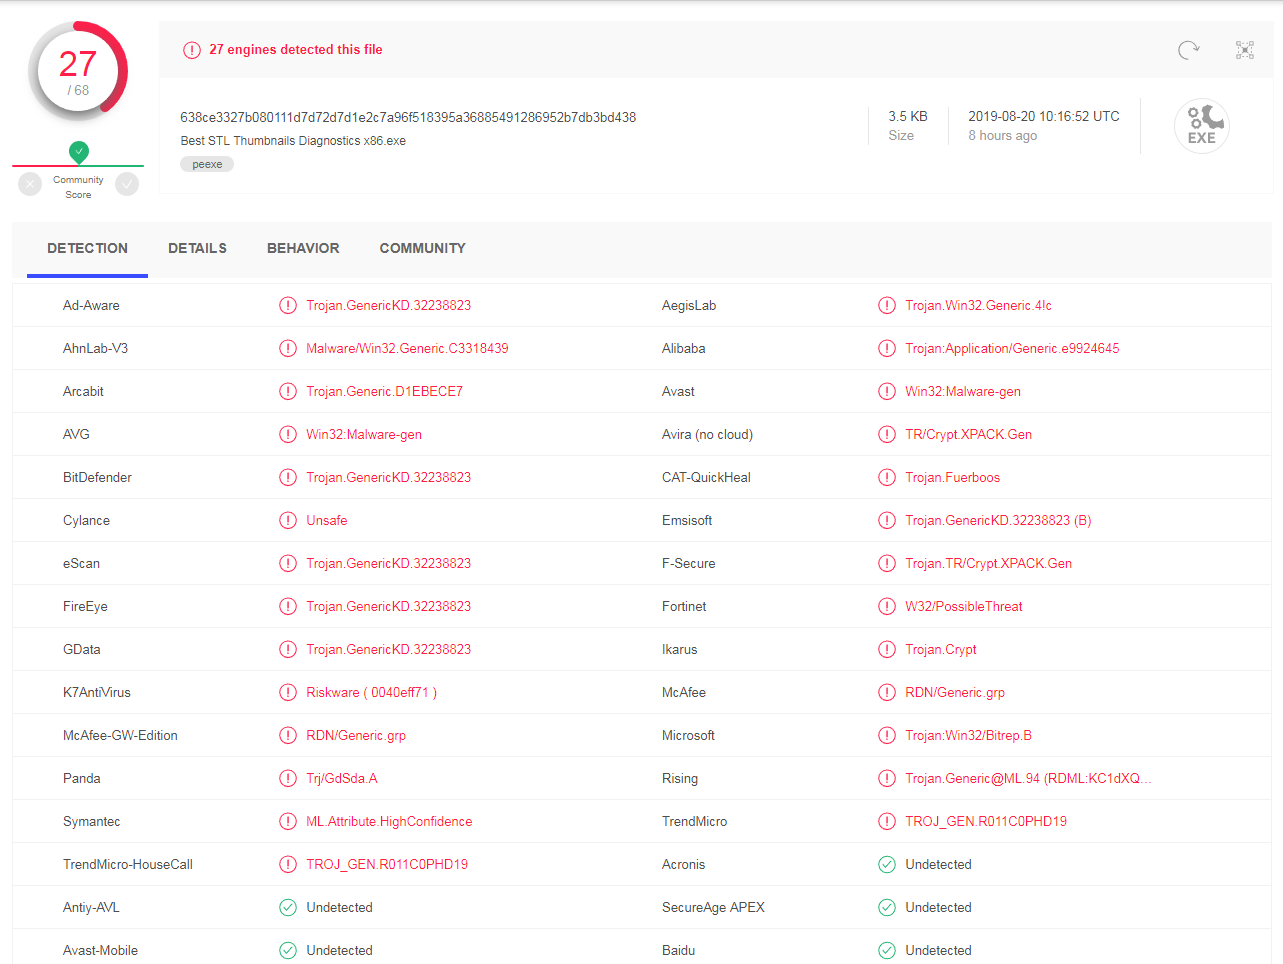Click Riskware ( 0040eff71 ) K7AntiVirus result
Viewport: 1283px width, 964px height.
tap(372, 693)
